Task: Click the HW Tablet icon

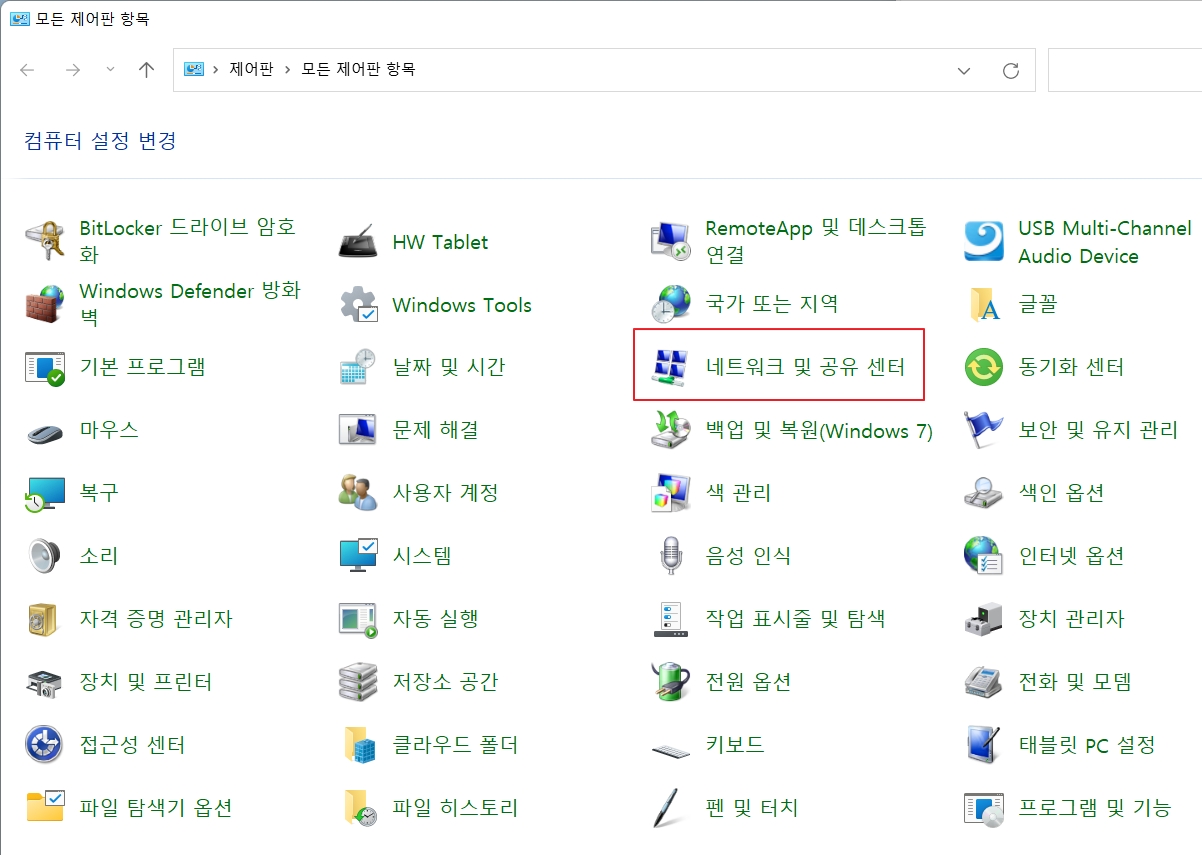Action: pos(358,242)
